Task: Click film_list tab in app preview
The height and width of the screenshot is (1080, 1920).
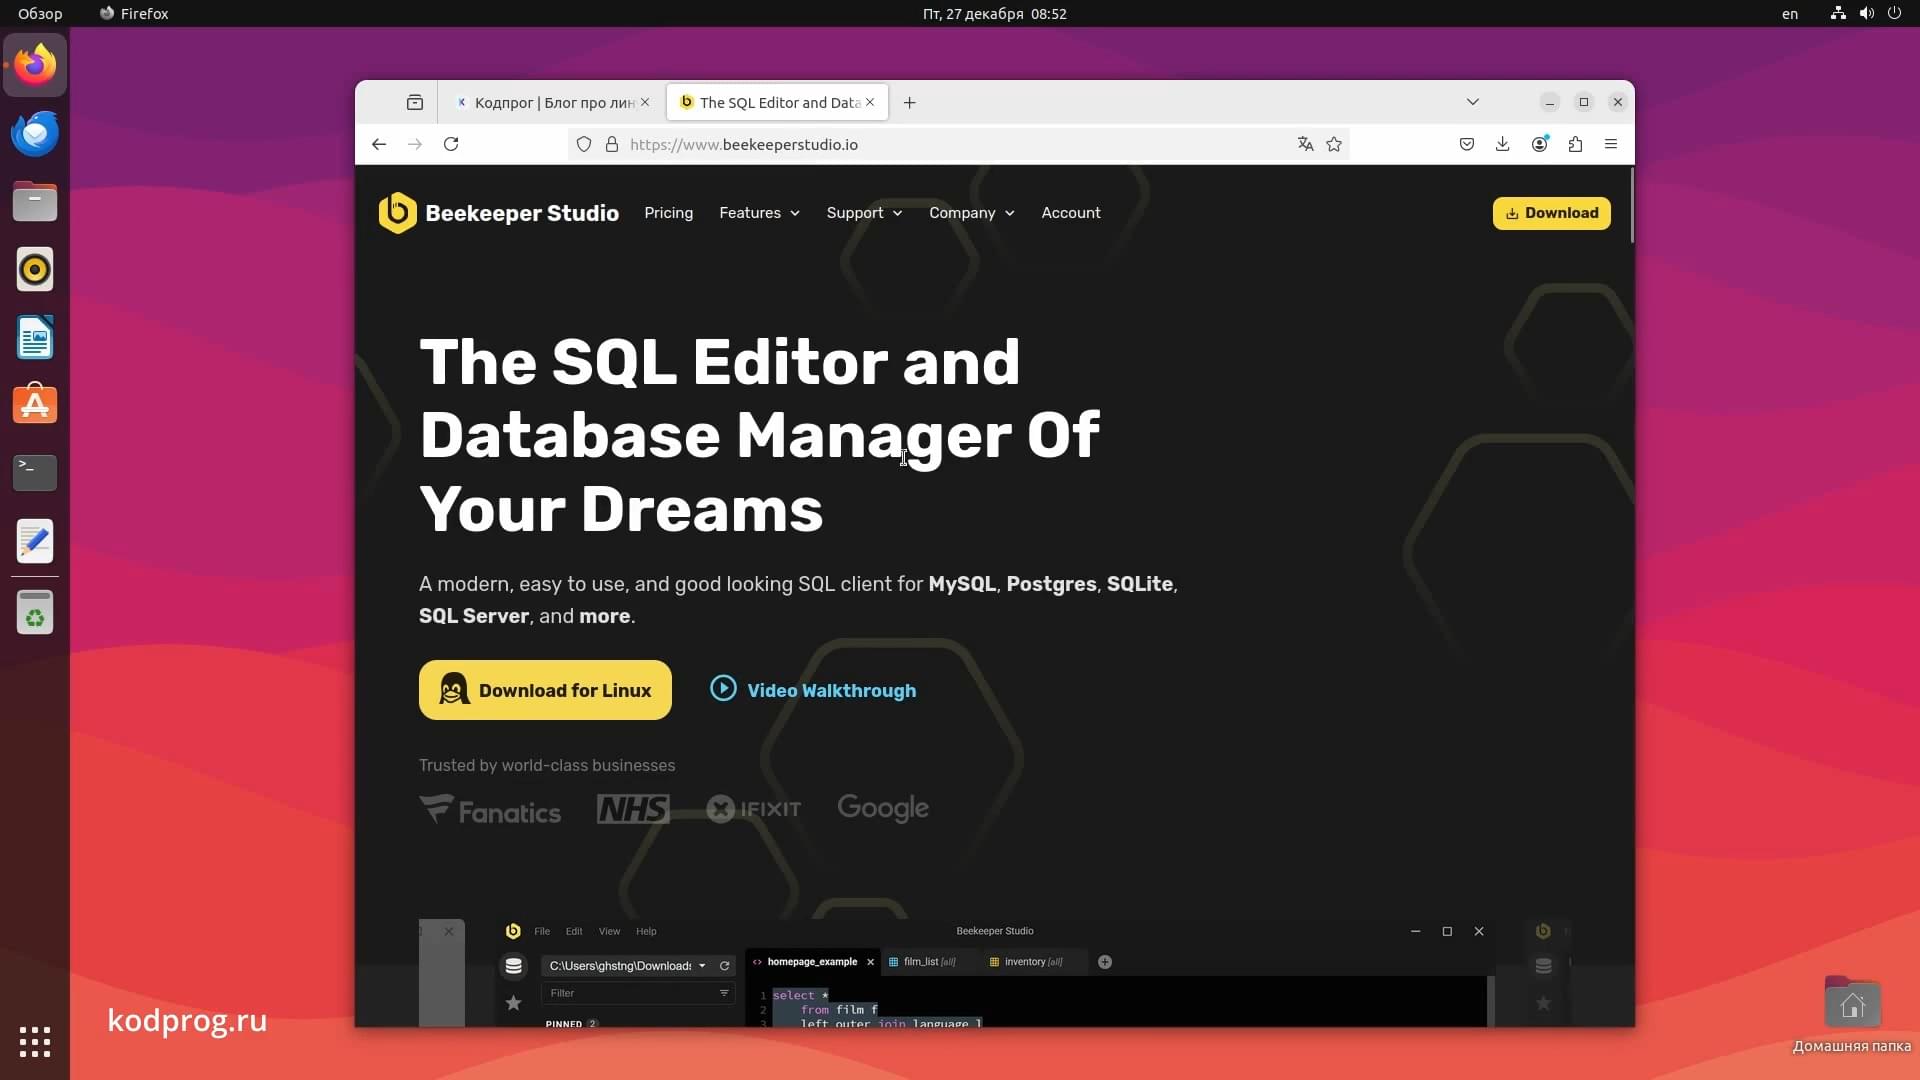Action: click(929, 962)
